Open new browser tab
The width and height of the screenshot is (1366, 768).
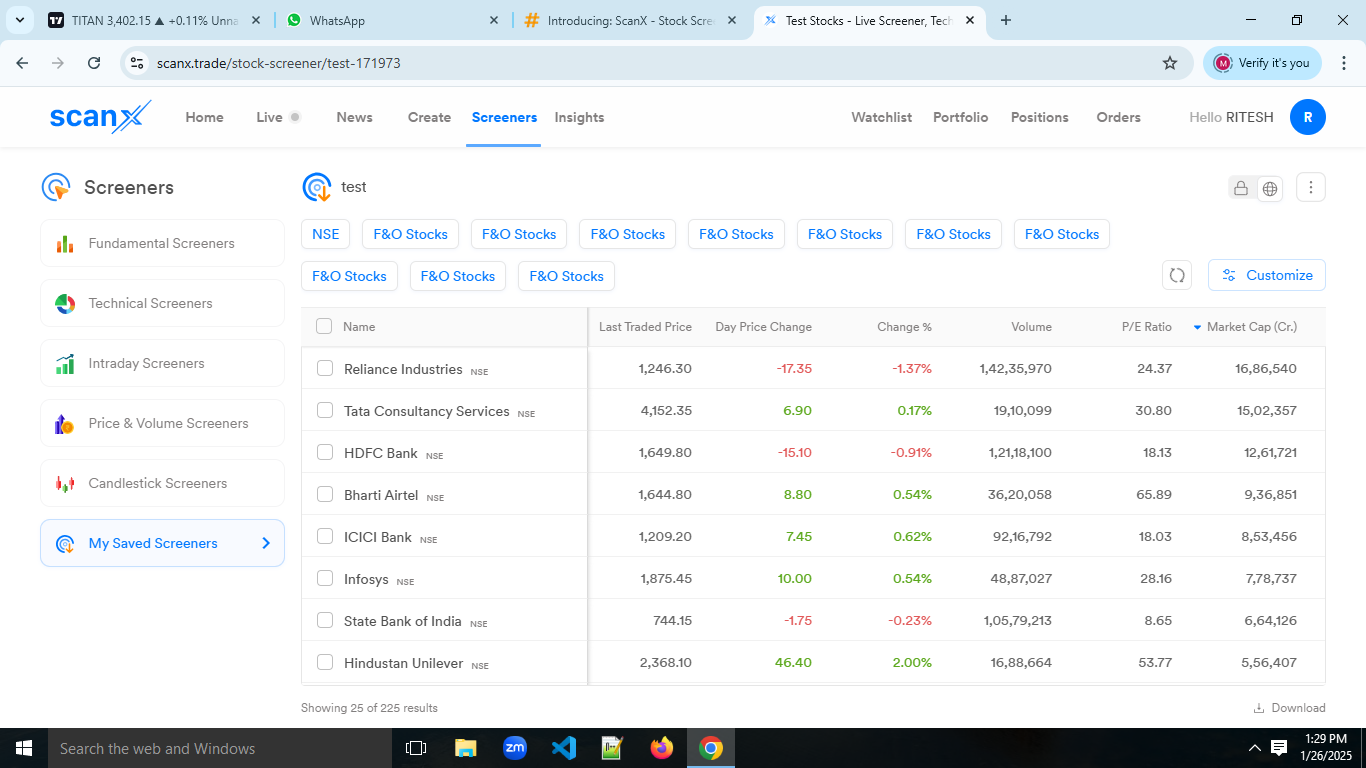[x=1006, y=20]
